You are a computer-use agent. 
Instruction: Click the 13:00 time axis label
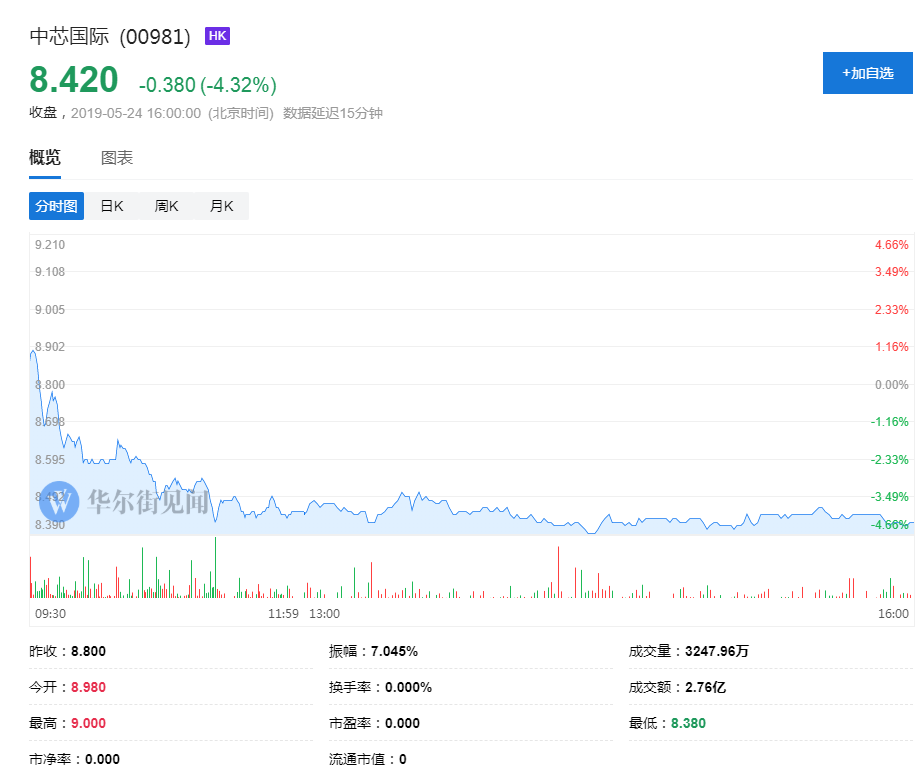(x=324, y=614)
